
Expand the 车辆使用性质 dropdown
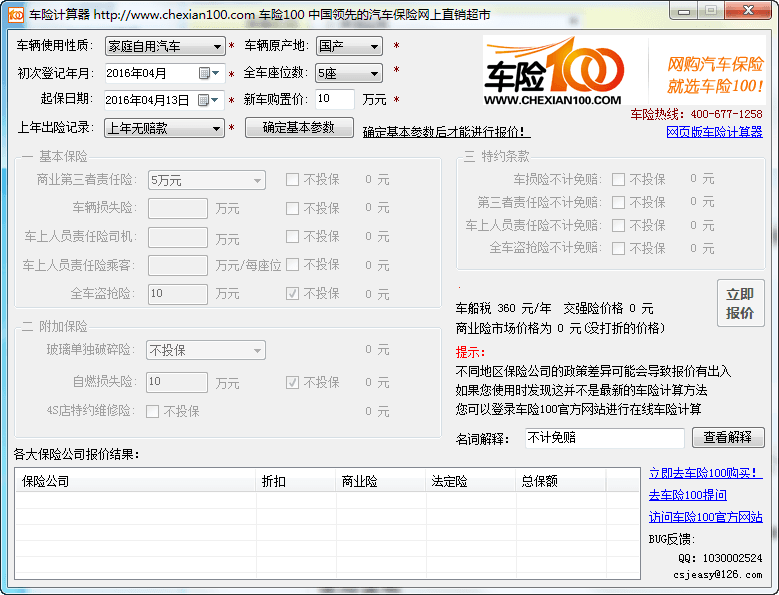coord(218,46)
